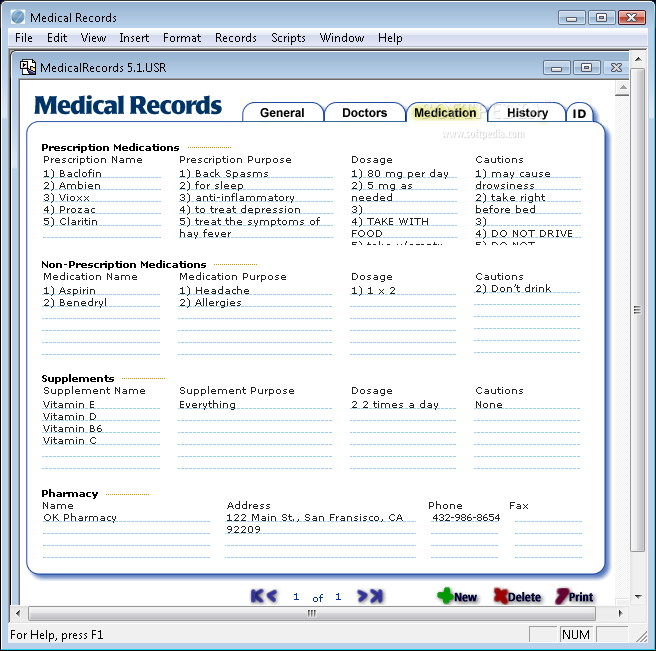
Task: Click the Print button
Action: click(574, 596)
